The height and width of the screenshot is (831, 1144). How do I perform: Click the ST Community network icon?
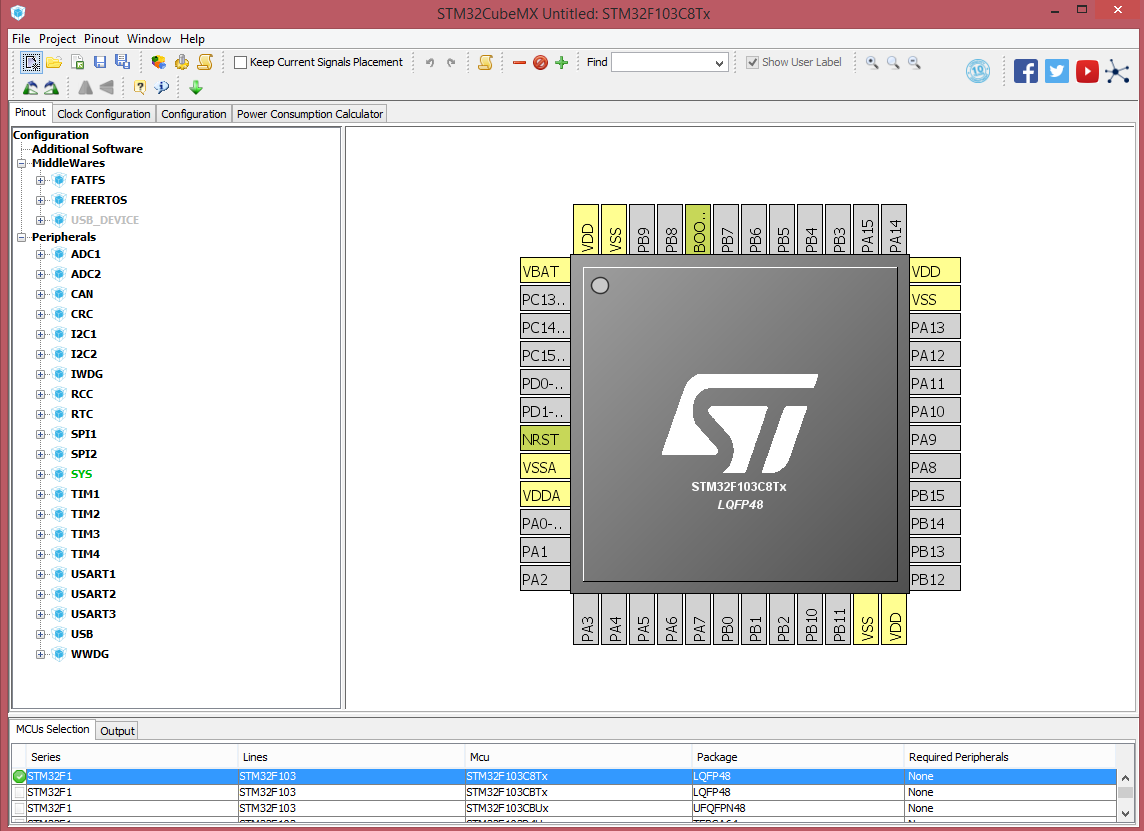(1117, 71)
